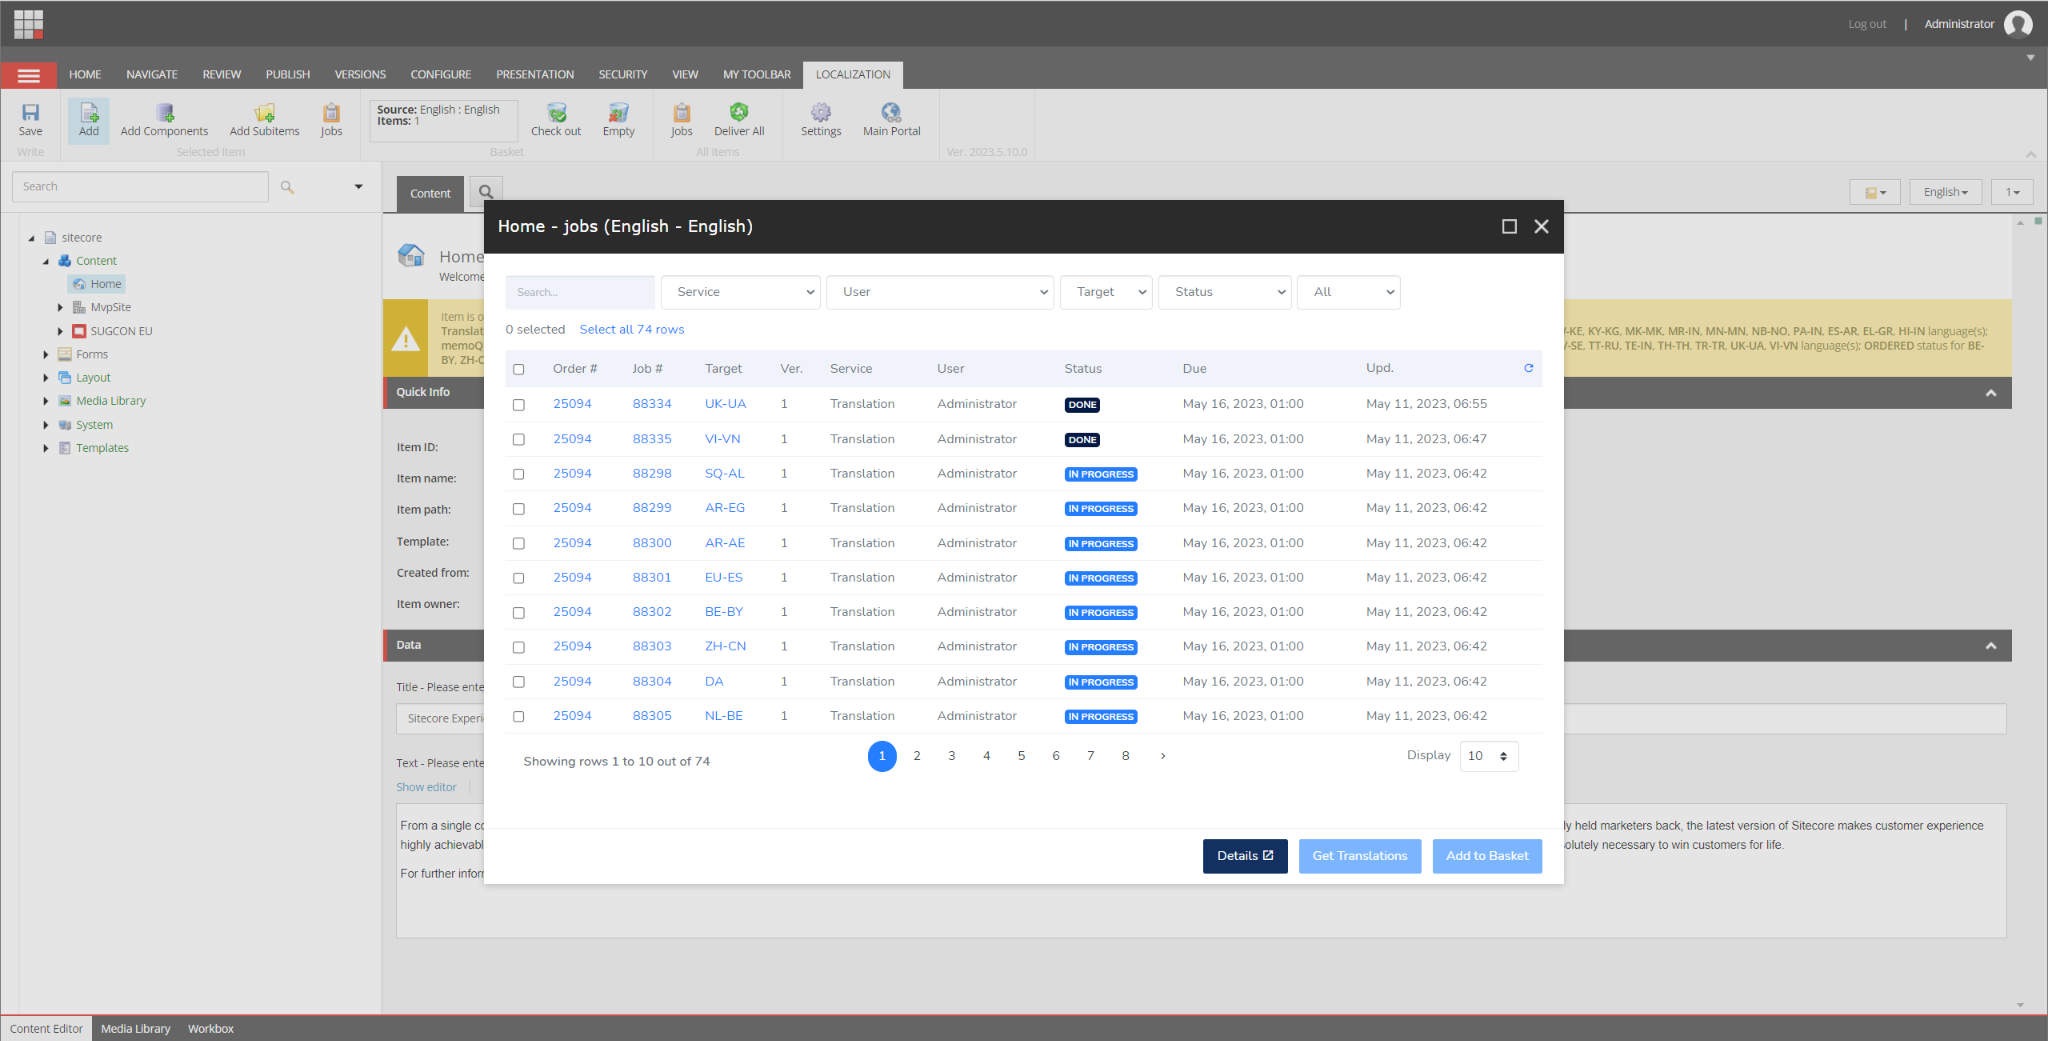Change the Display rows count selector

pyautogui.click(x=1489, y=756)
